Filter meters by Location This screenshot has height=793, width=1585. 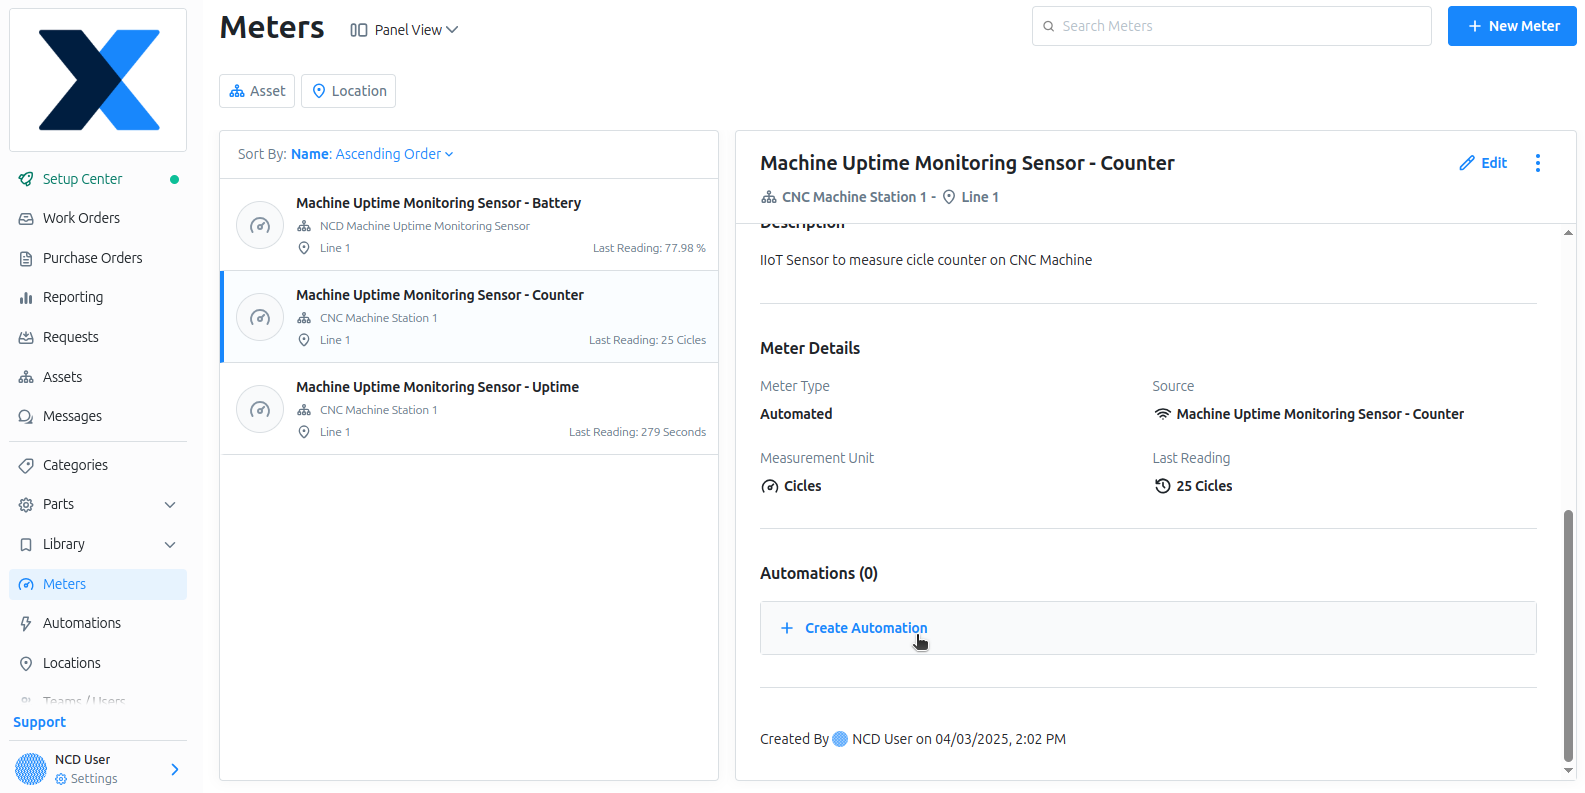348,91
